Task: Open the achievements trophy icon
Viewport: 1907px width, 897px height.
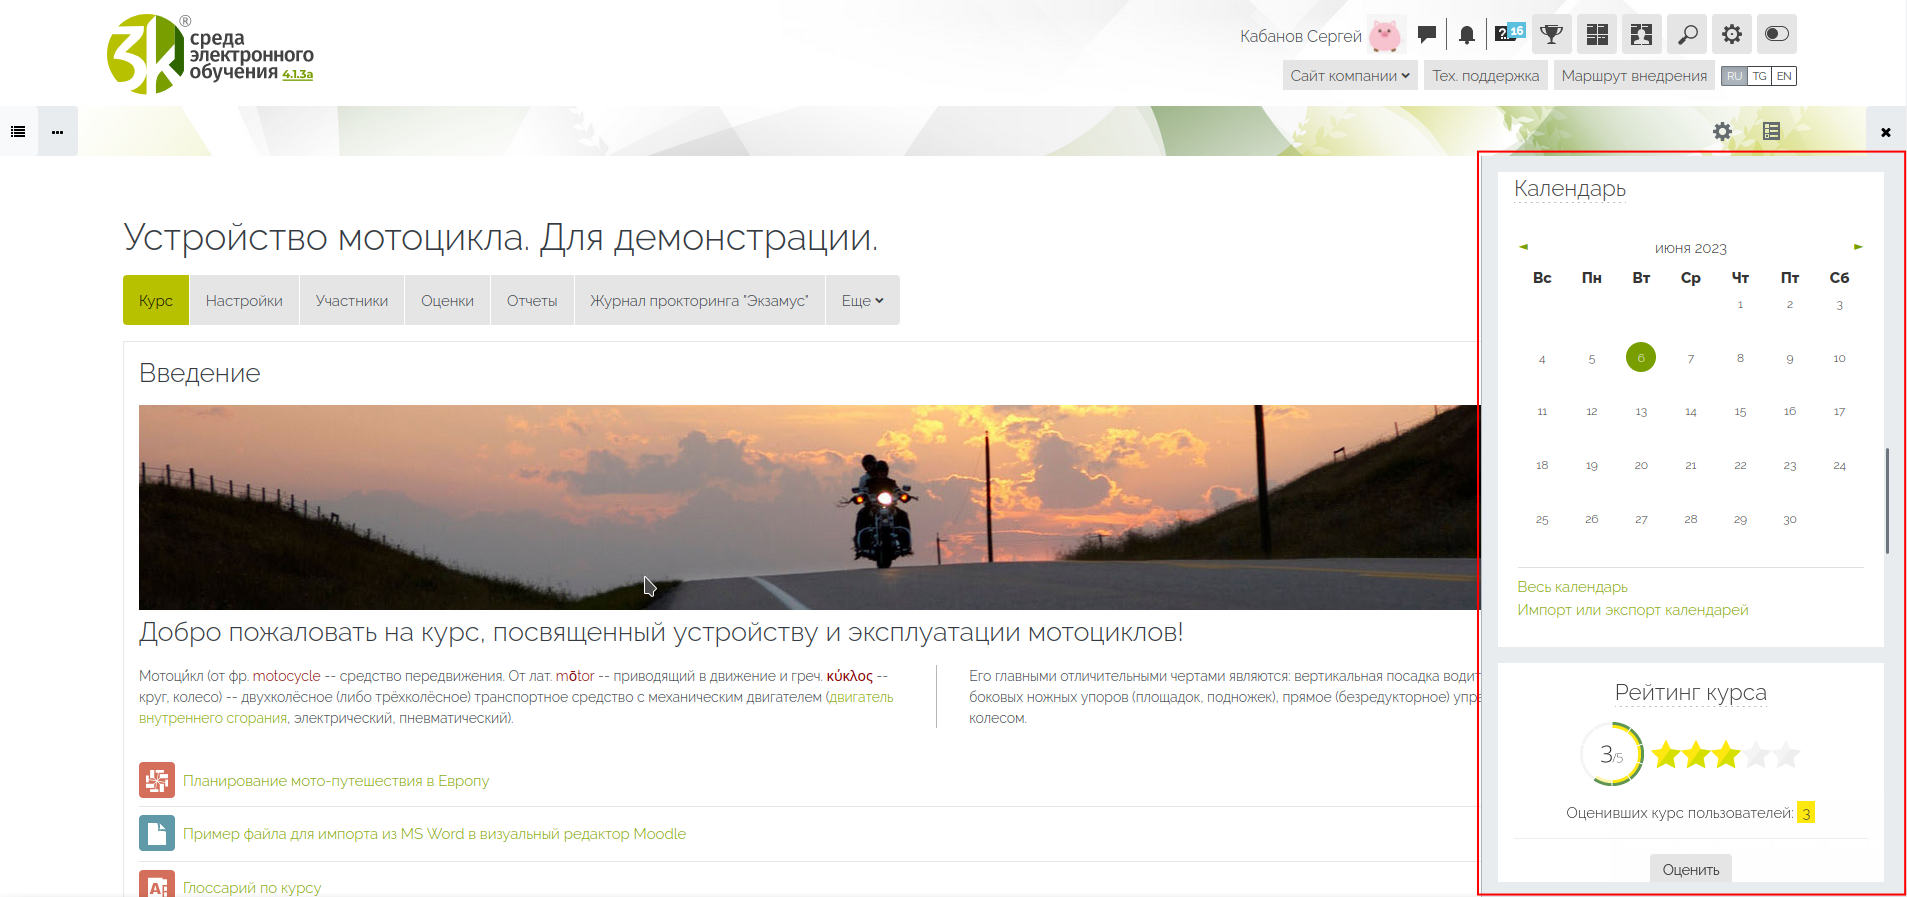Action: click(1551, 35)
